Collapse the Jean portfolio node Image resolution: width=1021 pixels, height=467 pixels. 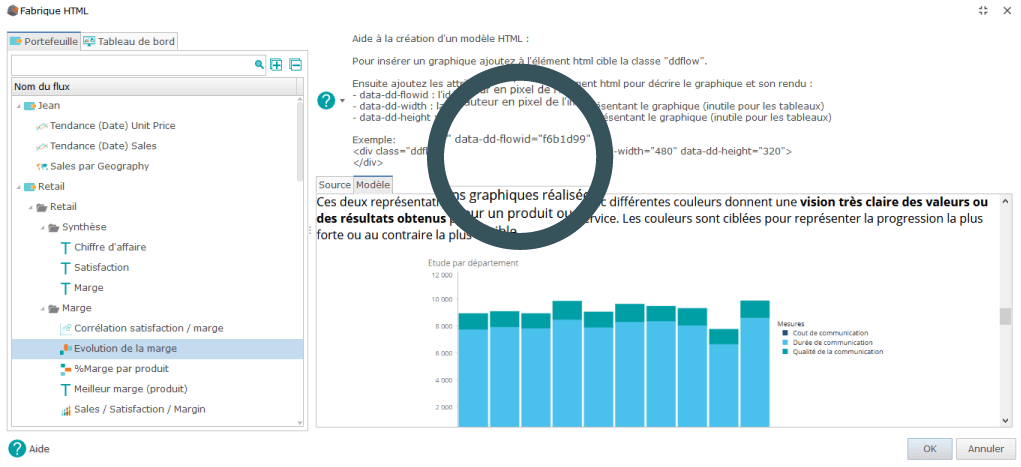click(18, 106)
